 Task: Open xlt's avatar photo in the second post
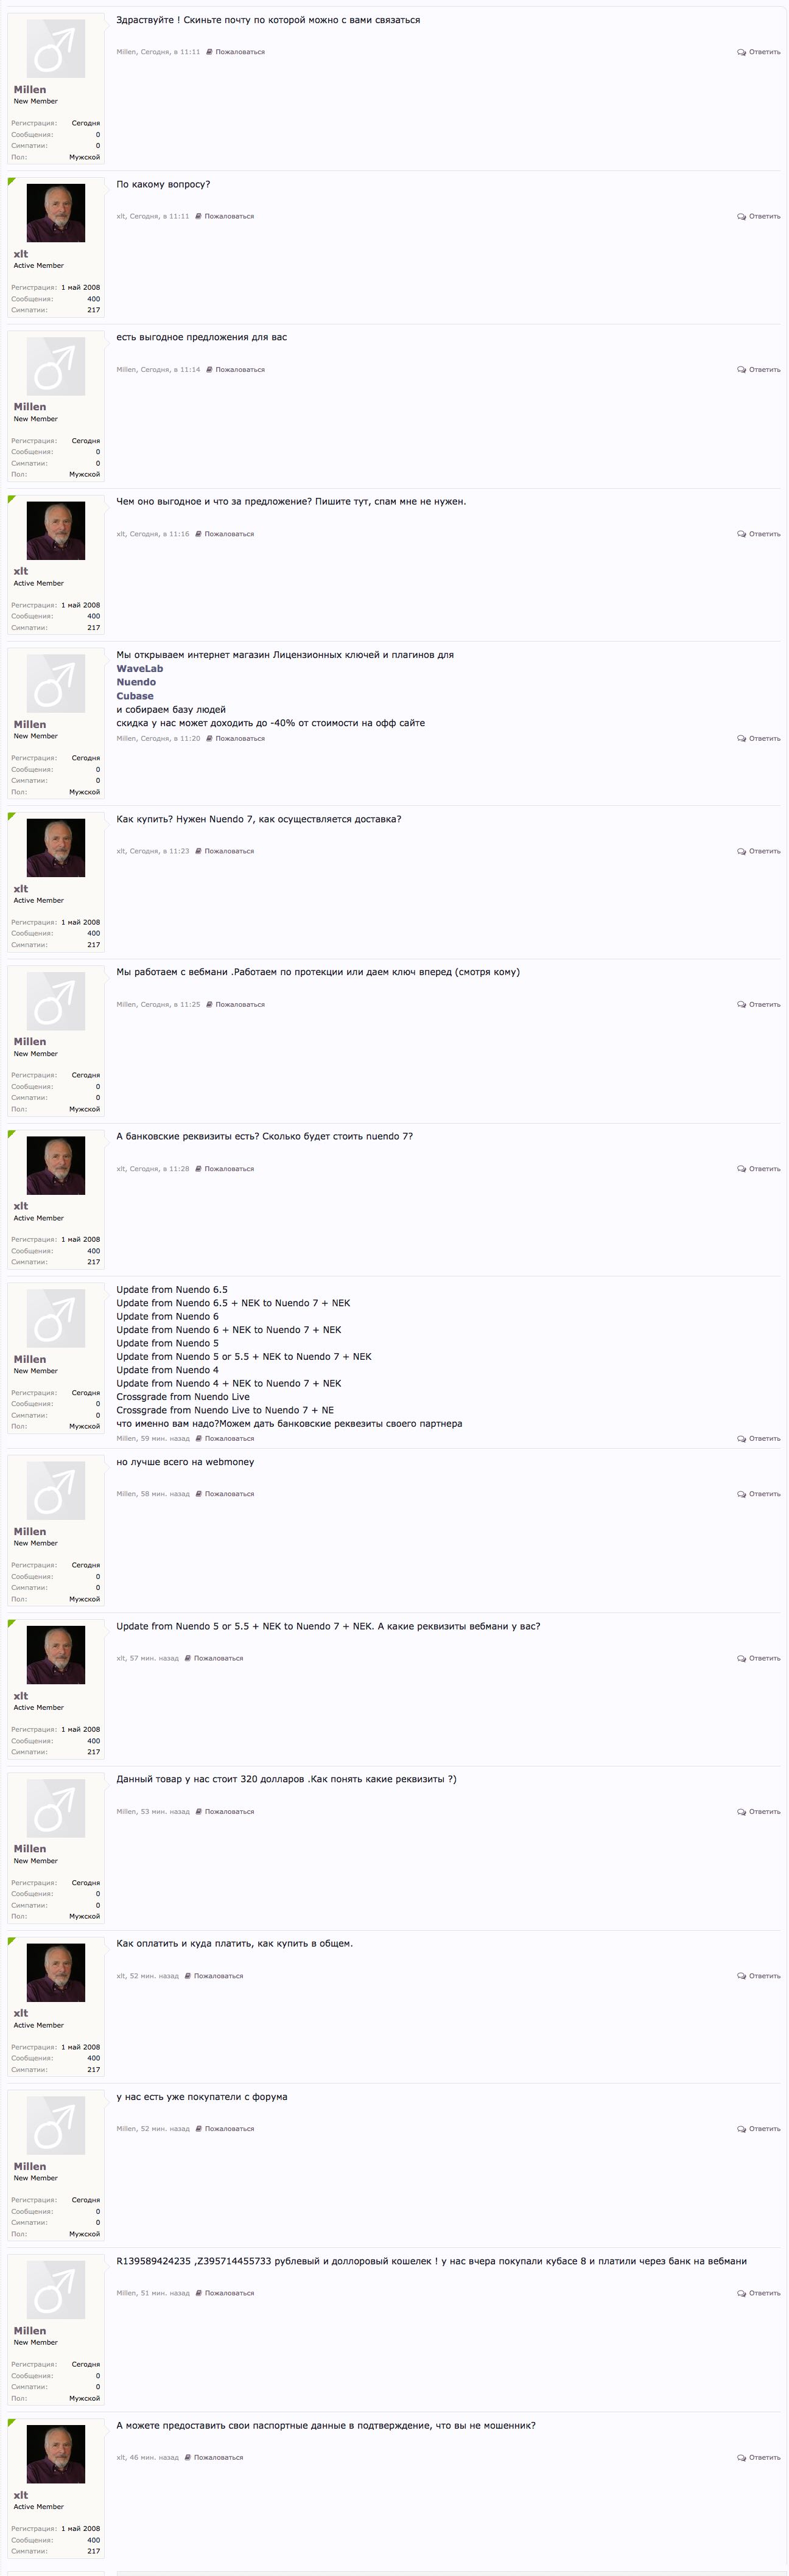click(x=55, y=213)
